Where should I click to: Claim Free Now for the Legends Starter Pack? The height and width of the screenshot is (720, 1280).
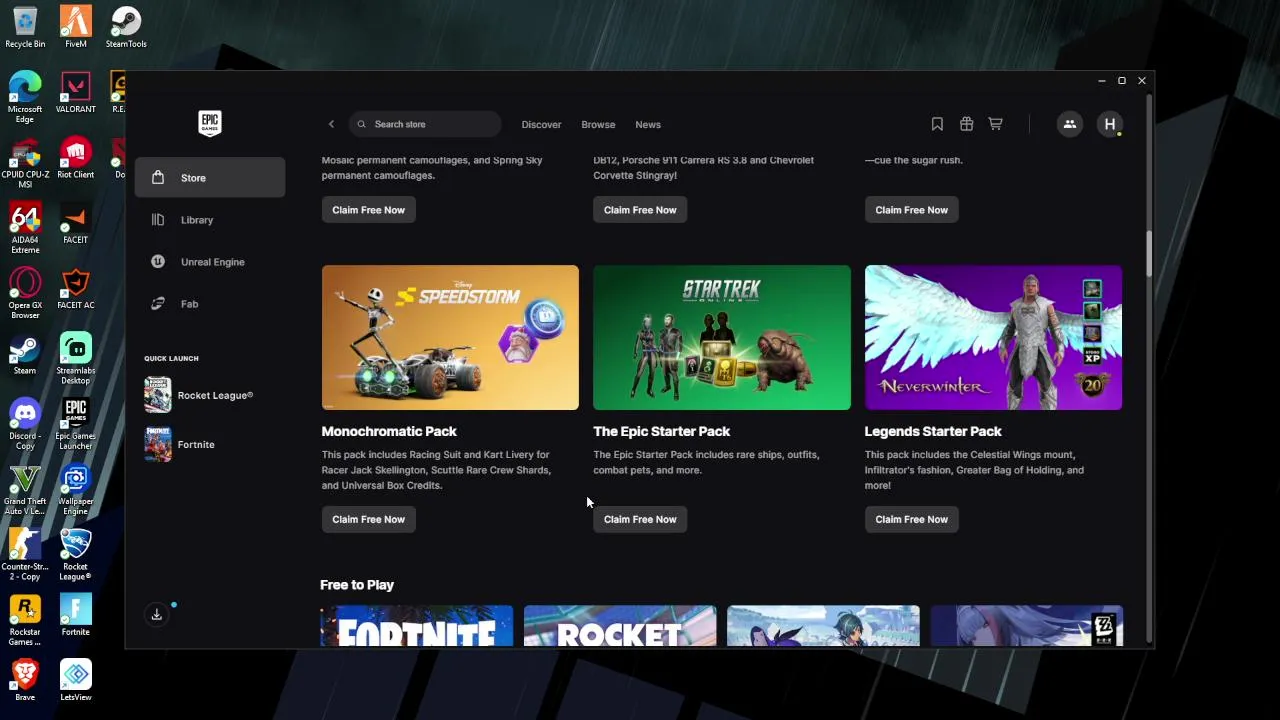click(x=912, y=519)
